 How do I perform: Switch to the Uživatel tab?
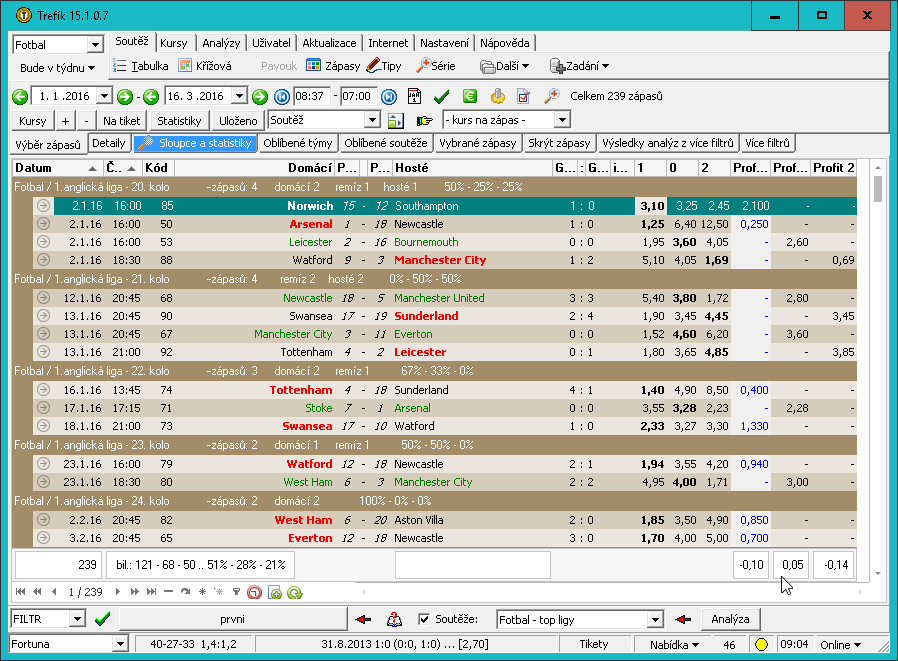point(271,43)
